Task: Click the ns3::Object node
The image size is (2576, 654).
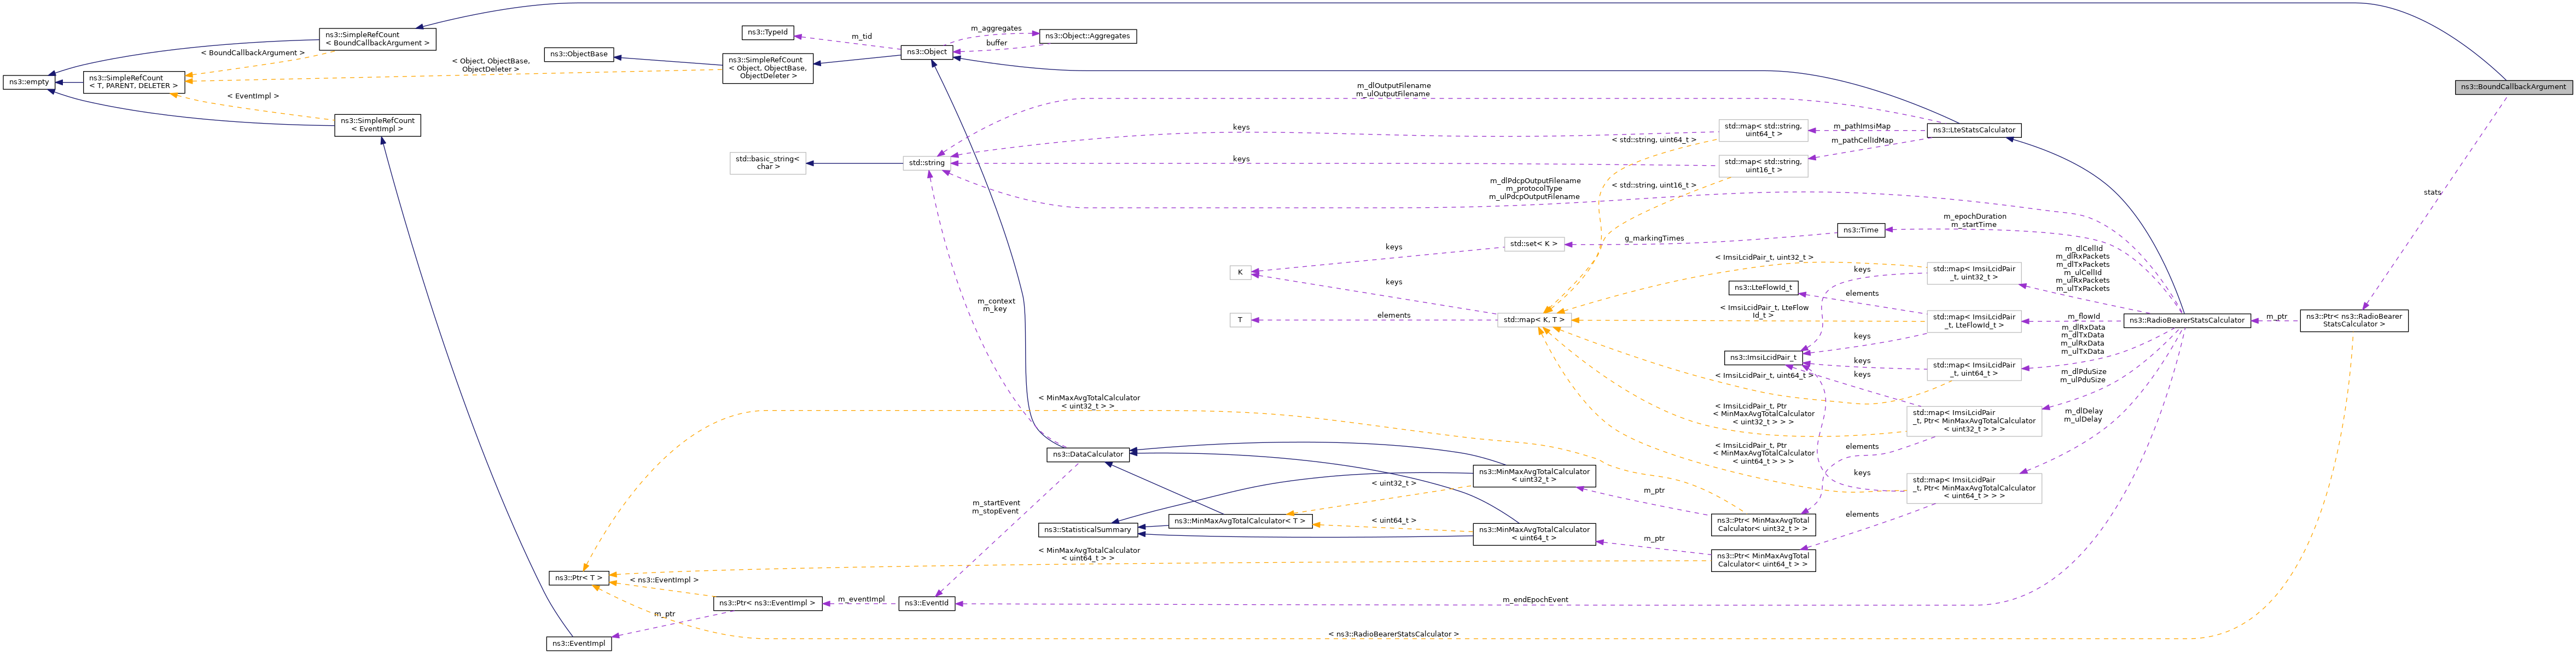Action: point(927,52)
